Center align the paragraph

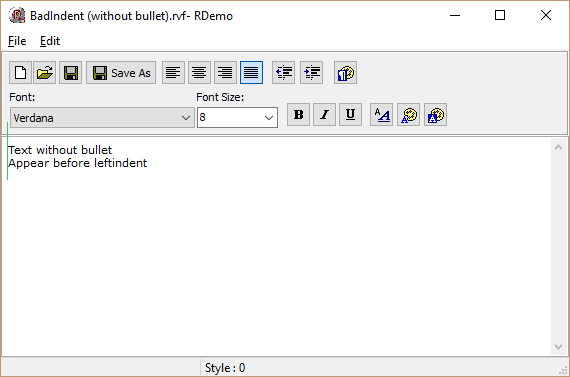pyautogui.click(x=199, y=73)
